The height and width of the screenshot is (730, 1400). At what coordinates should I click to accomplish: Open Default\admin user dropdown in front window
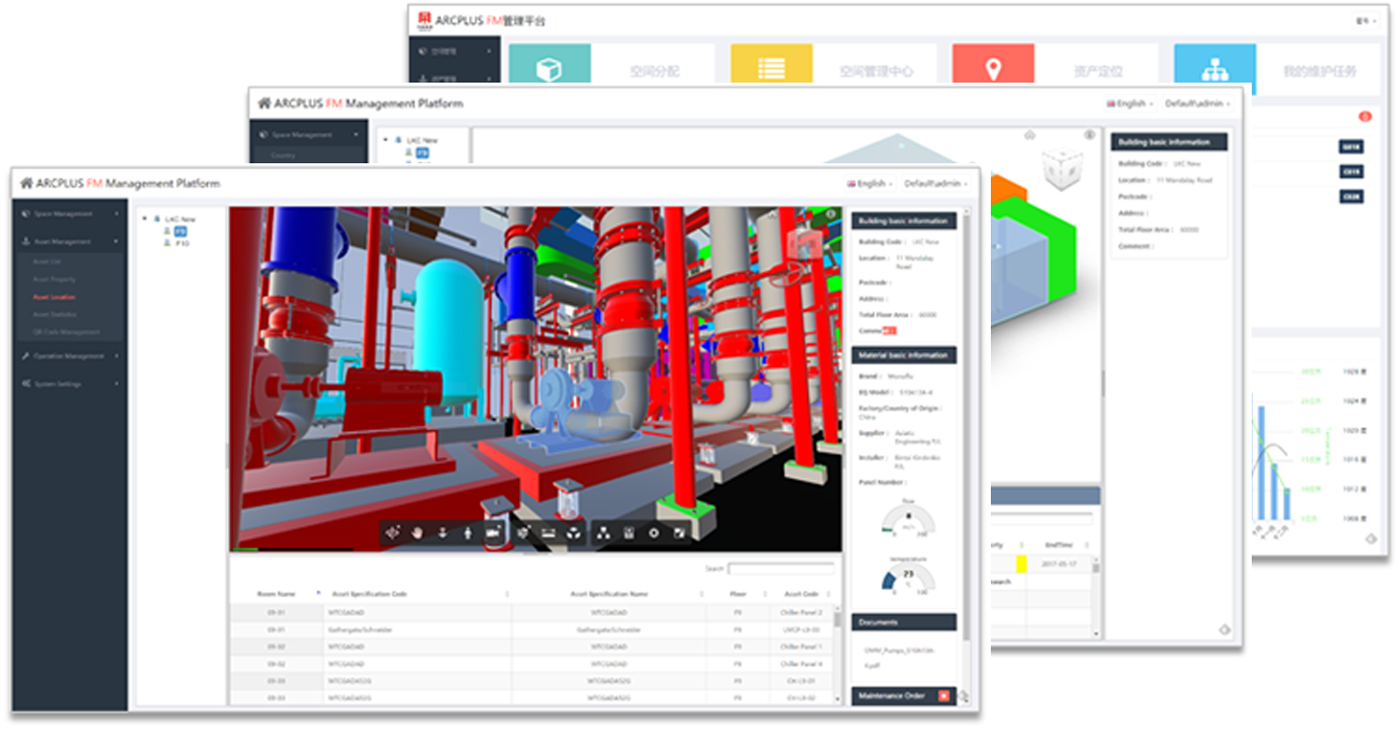[x=936, y=184]
